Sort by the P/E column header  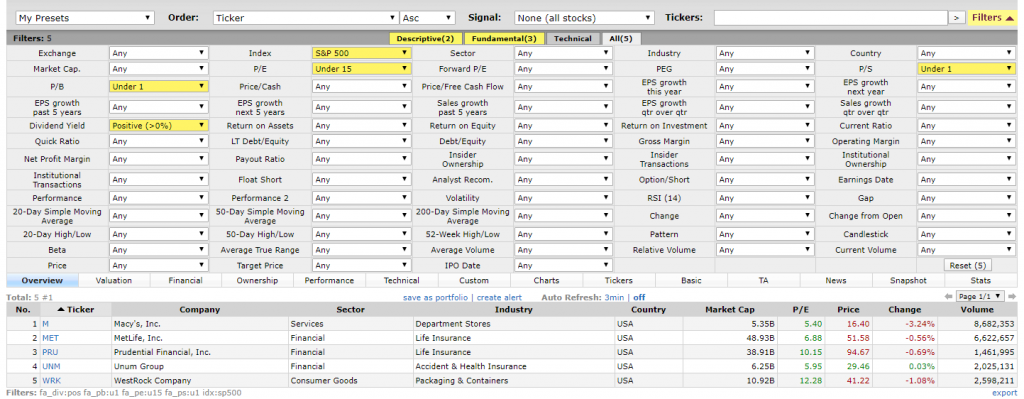click(x=801, y=310)
